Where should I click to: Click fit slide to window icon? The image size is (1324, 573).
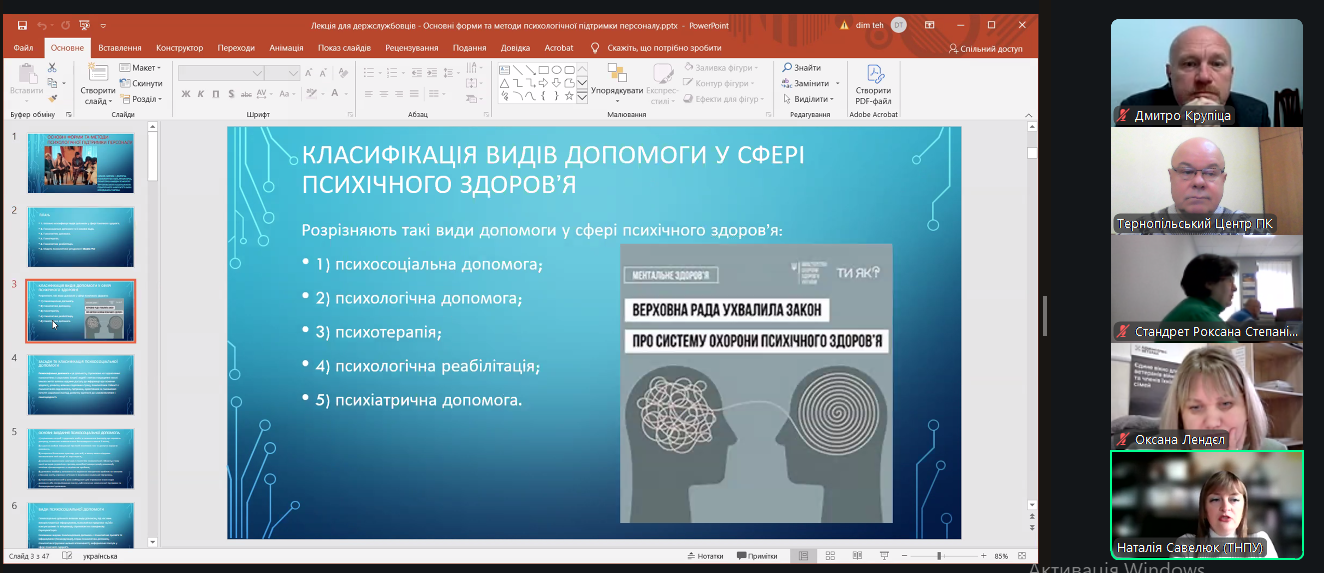[x=1021, y=556]
